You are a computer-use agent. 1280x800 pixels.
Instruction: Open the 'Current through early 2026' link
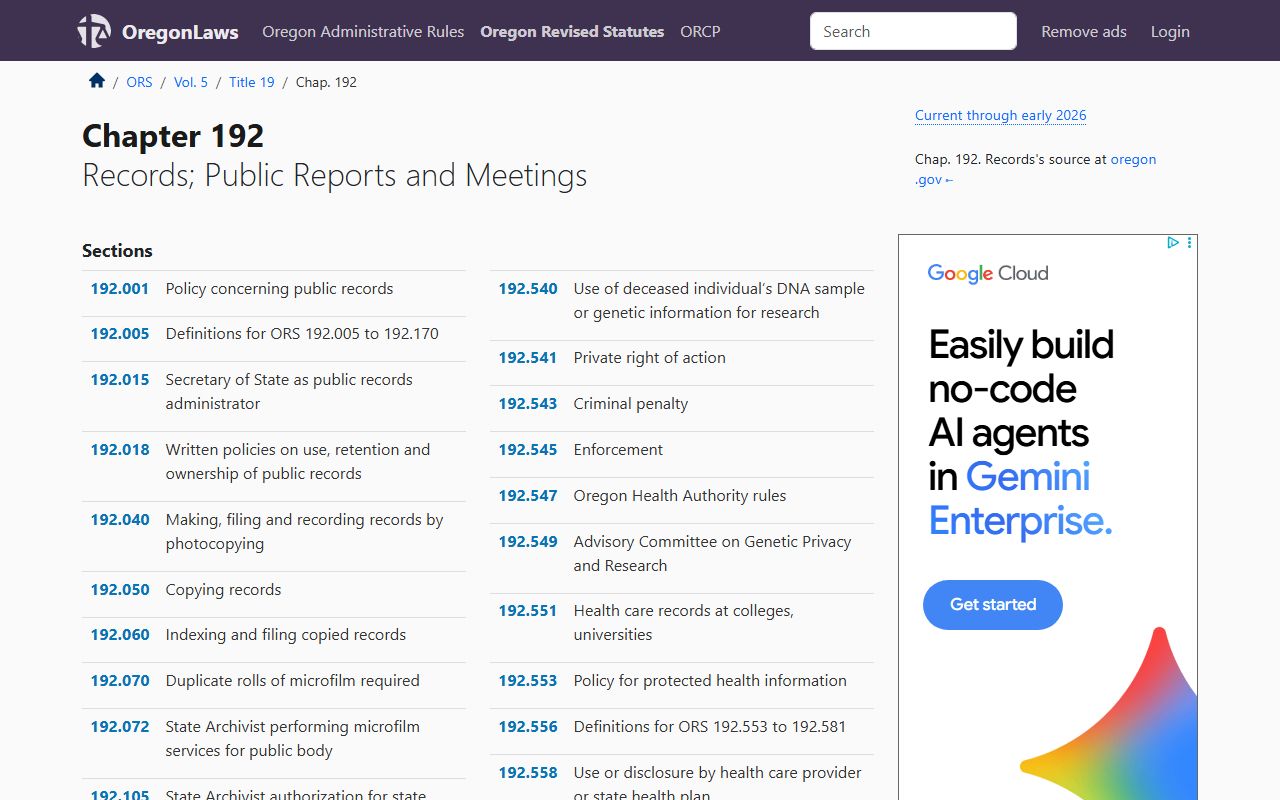click(x=1000, y=115)
